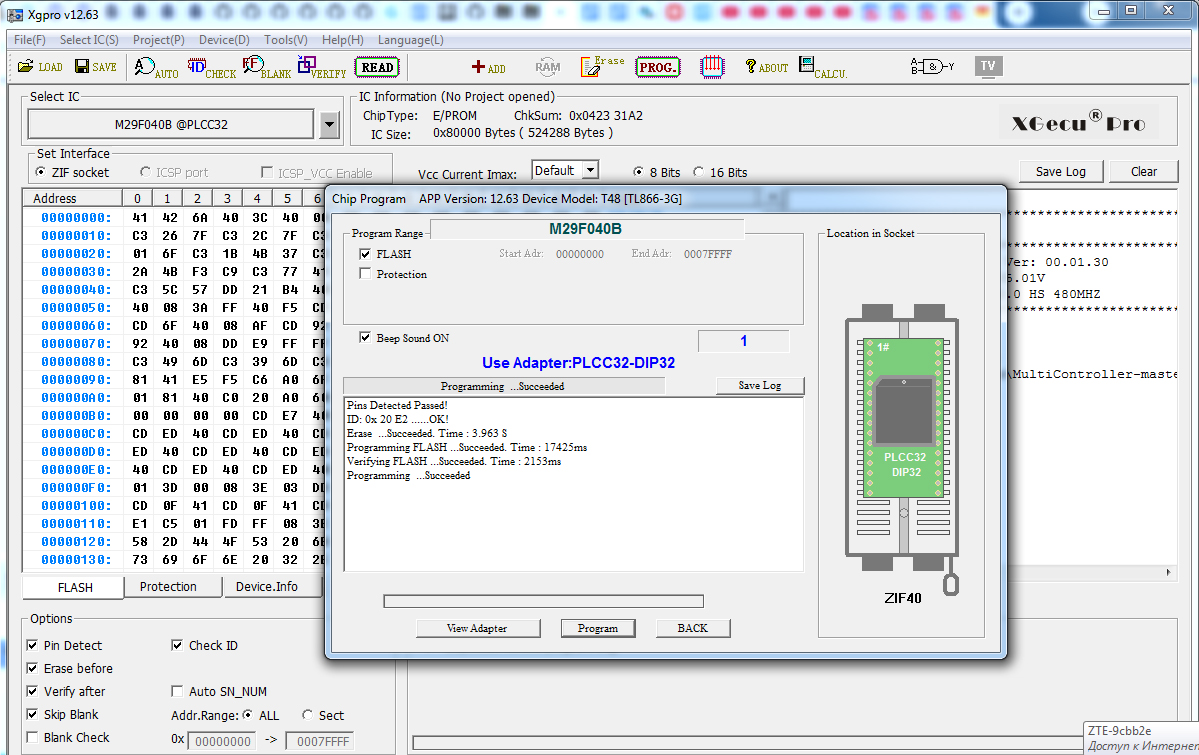1199x755 pixels.
Task: Click the PROG. toolbar button
Action: click(x=658, y=67)
